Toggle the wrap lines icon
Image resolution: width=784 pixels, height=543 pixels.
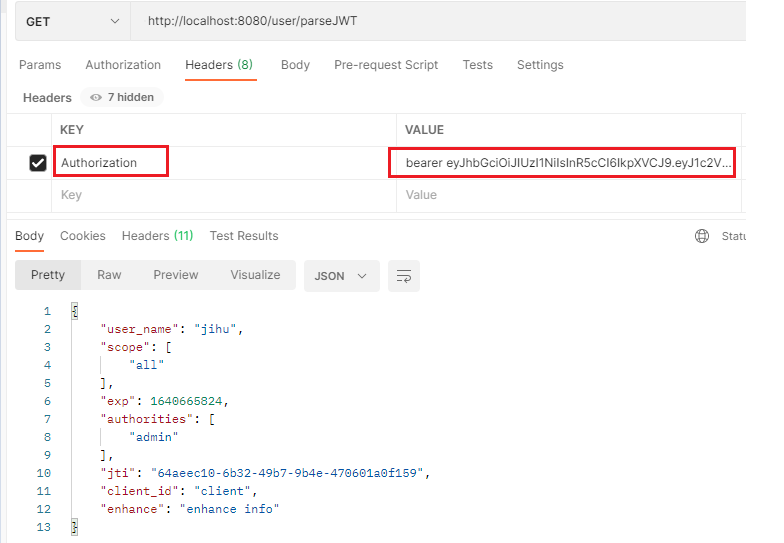click(x=404, y=276)
